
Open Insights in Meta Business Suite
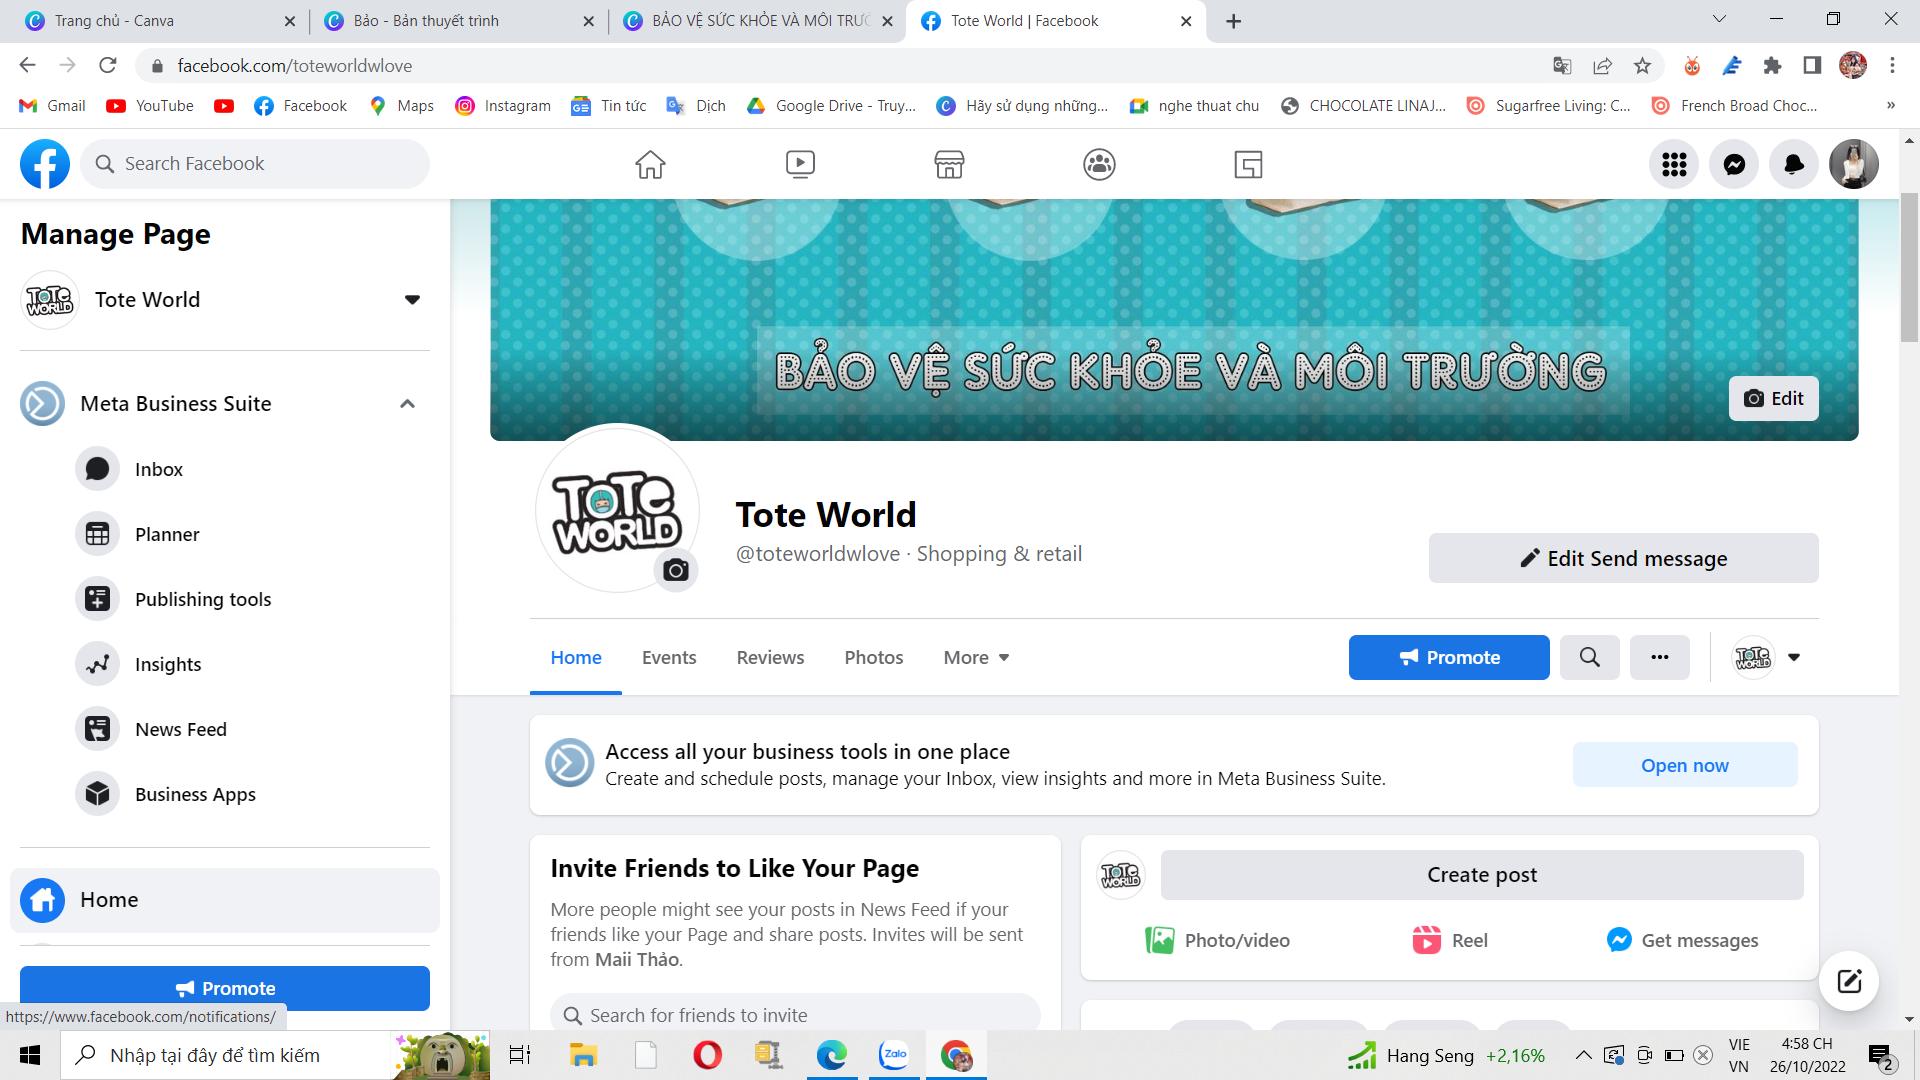pyautogui.click(x=168, y=664)
